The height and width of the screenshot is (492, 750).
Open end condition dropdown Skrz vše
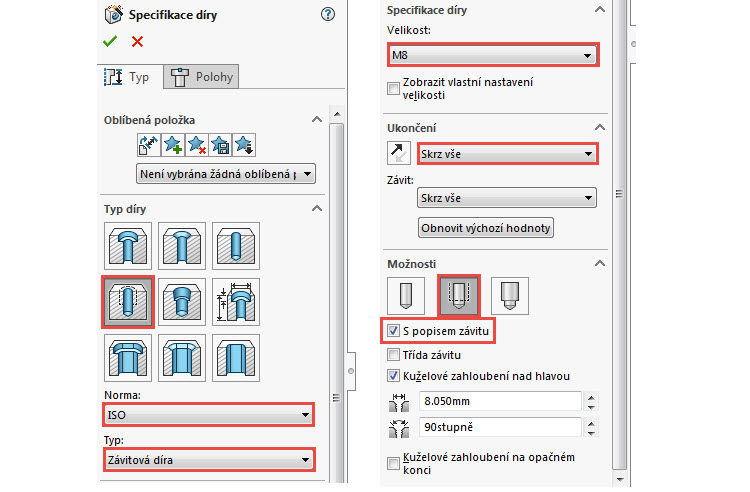click(x=507, y=154)
